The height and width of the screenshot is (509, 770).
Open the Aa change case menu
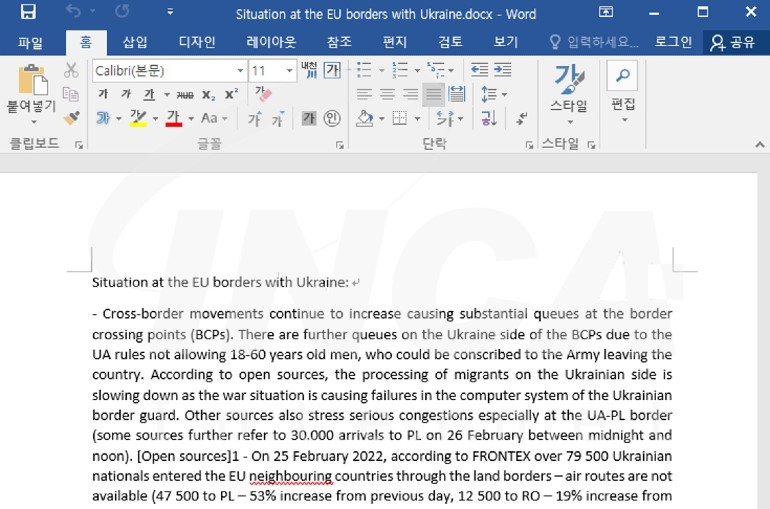pos(214,118)
